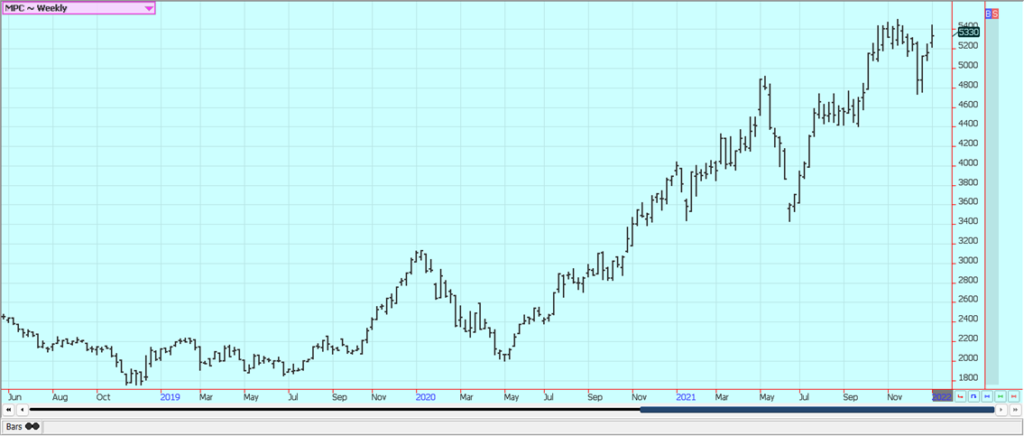Viewport: 1024px width, 436px height.
Task: Click the 2022 year label
Action: coord(942,396)
